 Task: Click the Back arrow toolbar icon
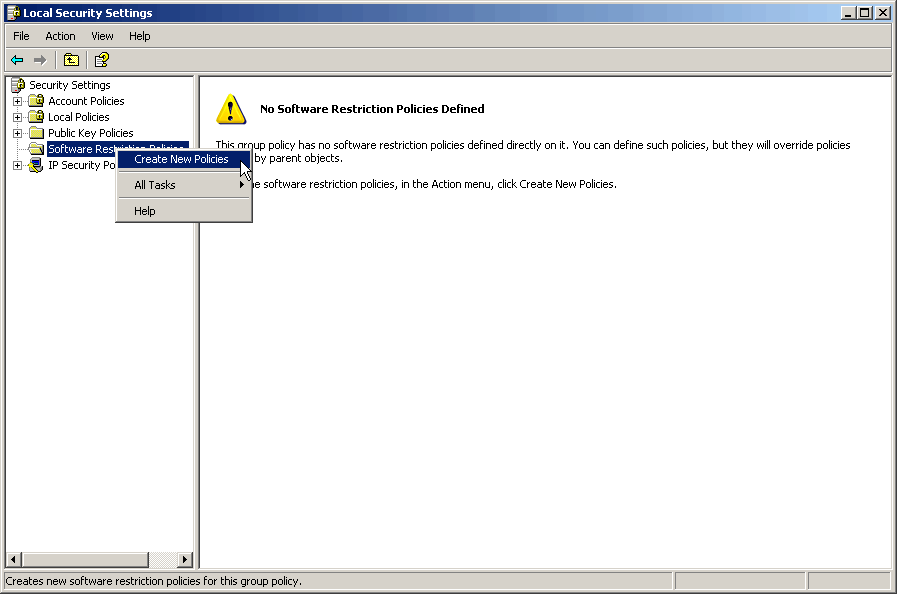coord(17,60)
